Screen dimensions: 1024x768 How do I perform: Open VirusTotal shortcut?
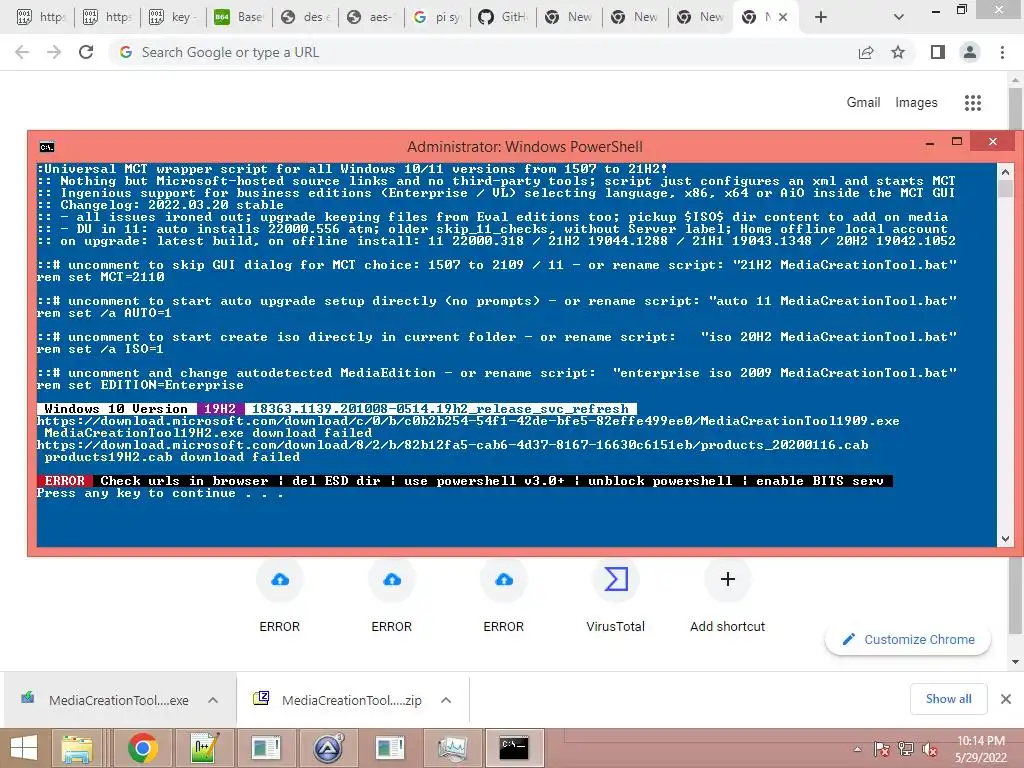[615, 596]
